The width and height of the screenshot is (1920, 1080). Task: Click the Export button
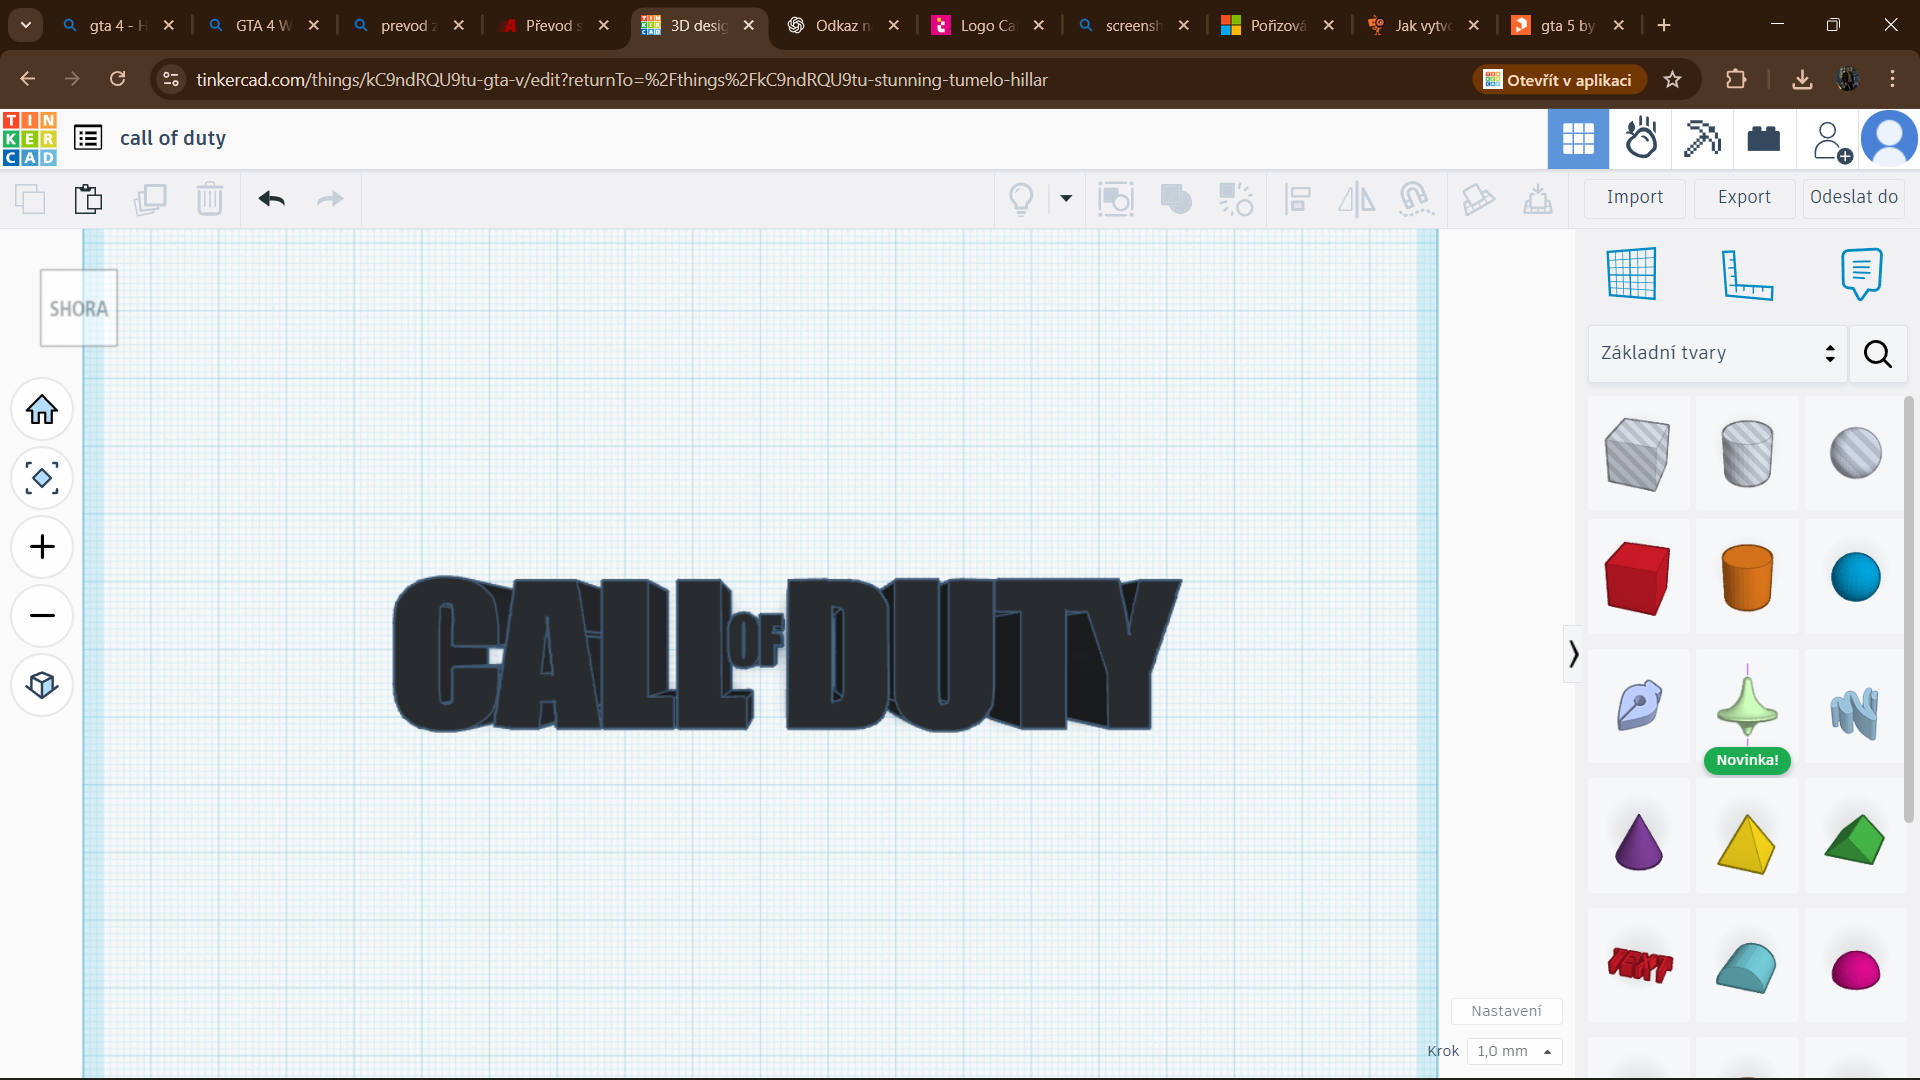(1744, 198)
